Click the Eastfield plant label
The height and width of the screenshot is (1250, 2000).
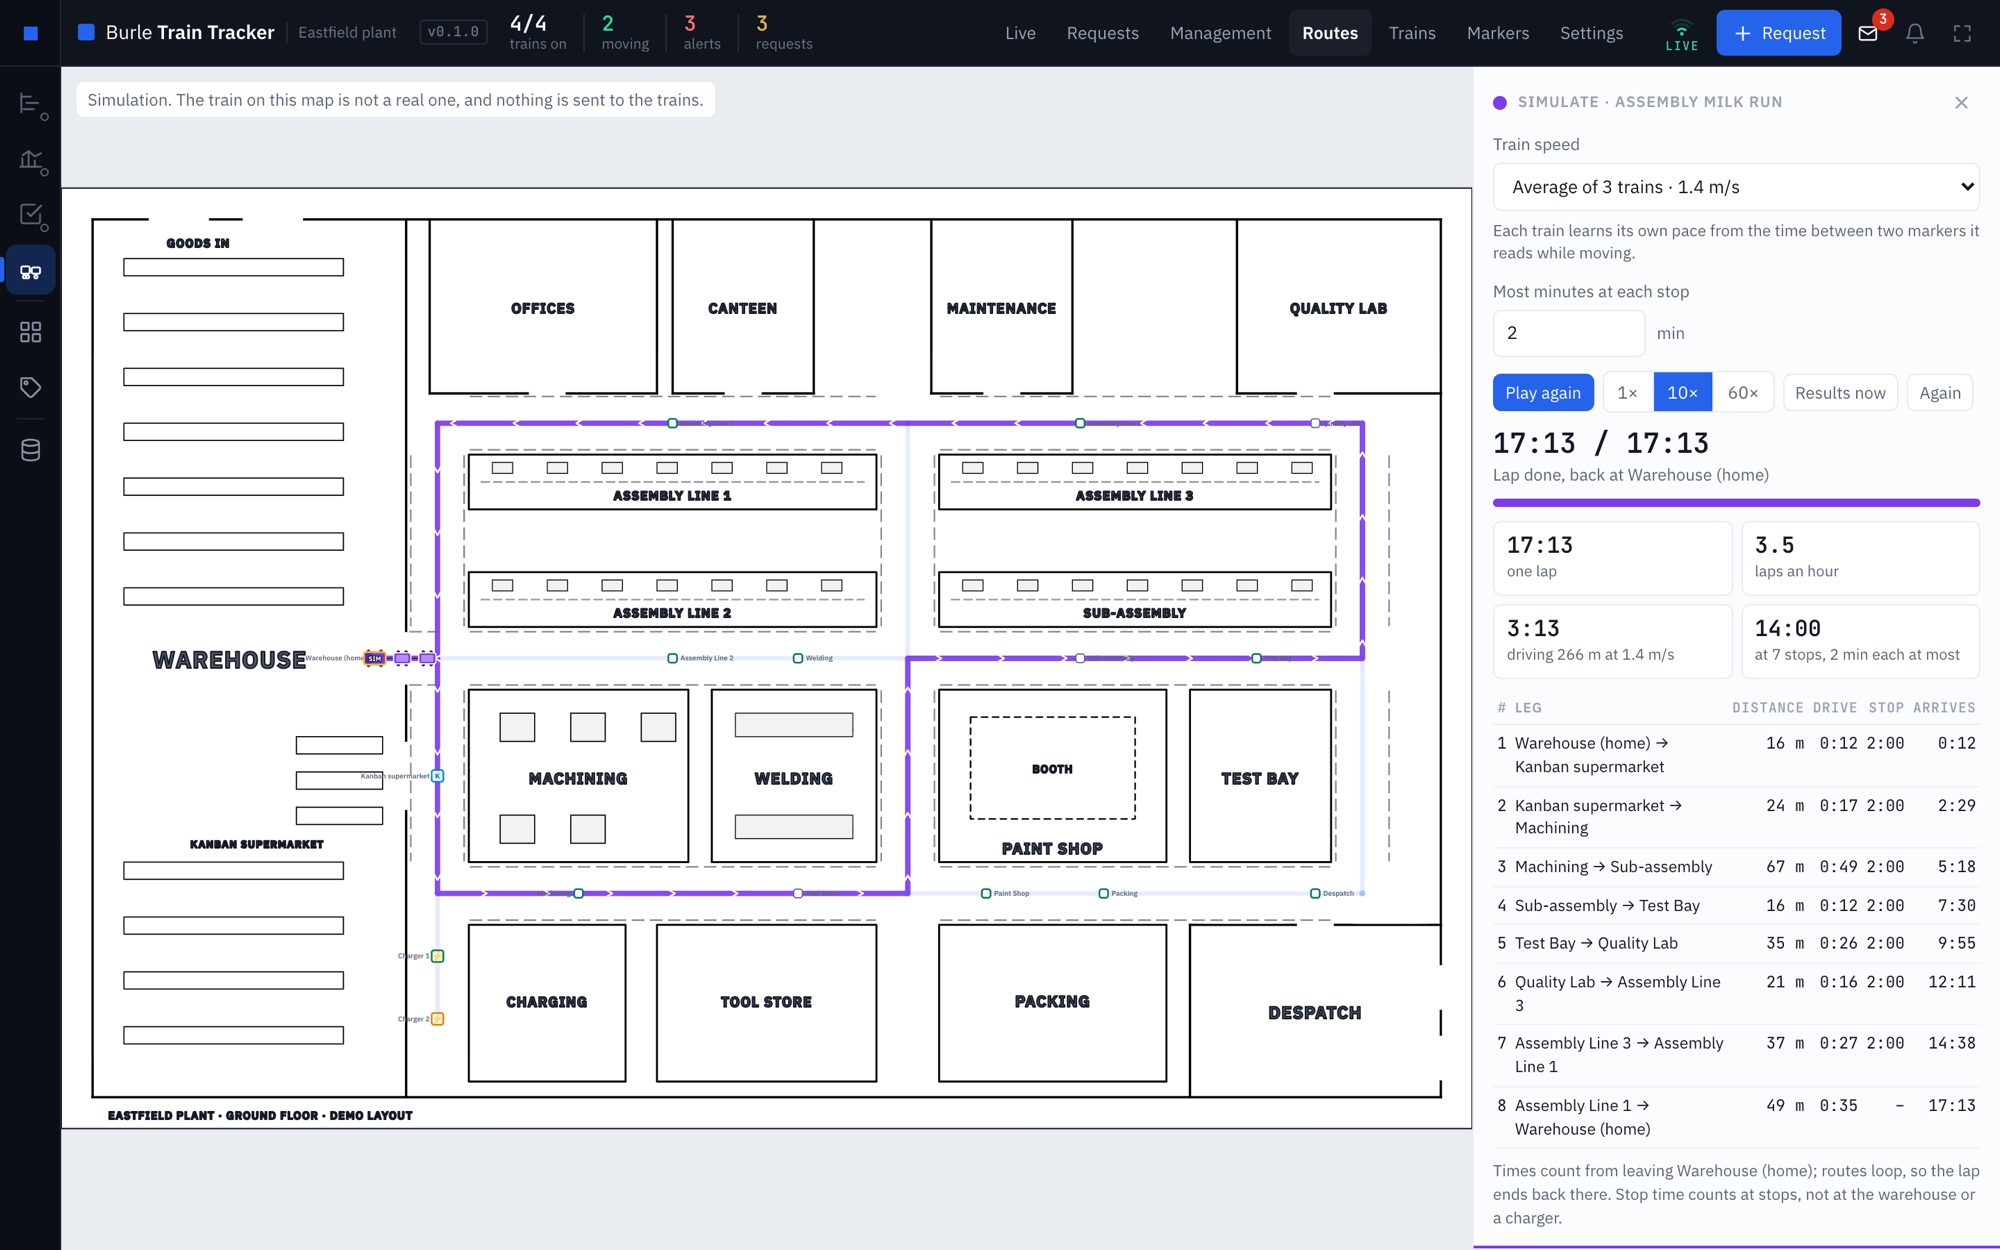pos(347,33)
